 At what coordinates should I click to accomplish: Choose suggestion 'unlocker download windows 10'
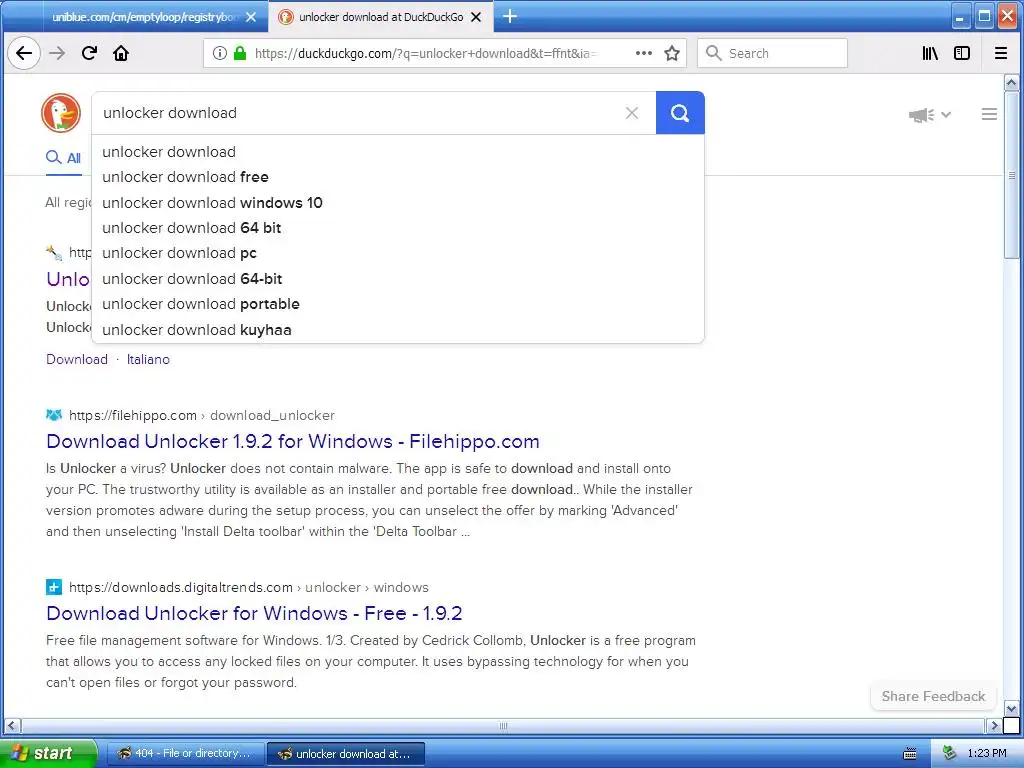[x=398, y=202]
